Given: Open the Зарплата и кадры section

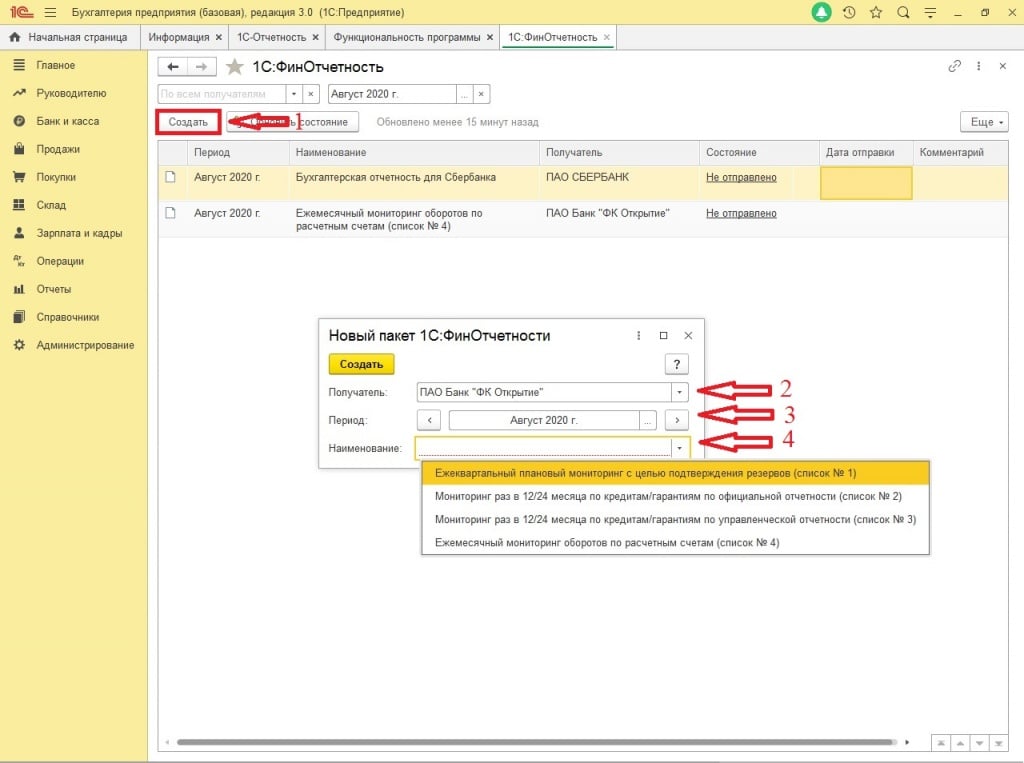Looking at the screenshot, I should click(79, 233).
